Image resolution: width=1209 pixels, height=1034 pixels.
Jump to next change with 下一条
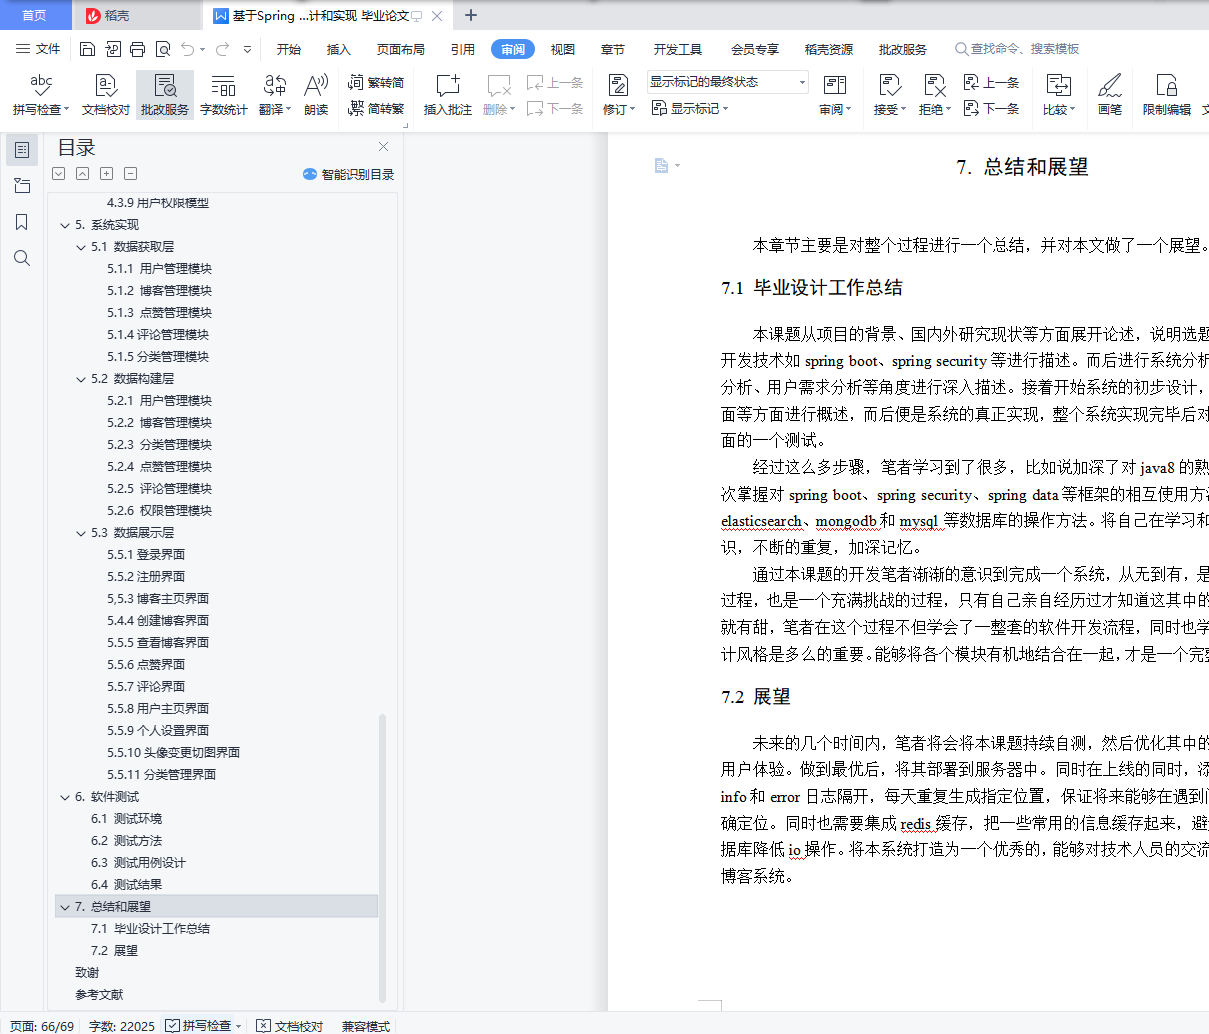point(992,108)
